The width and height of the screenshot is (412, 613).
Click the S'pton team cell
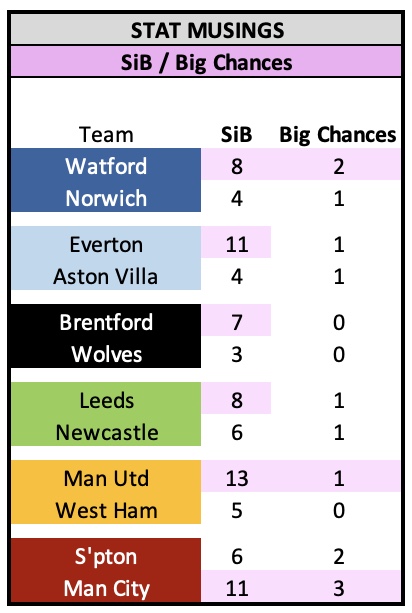(106, 554)
